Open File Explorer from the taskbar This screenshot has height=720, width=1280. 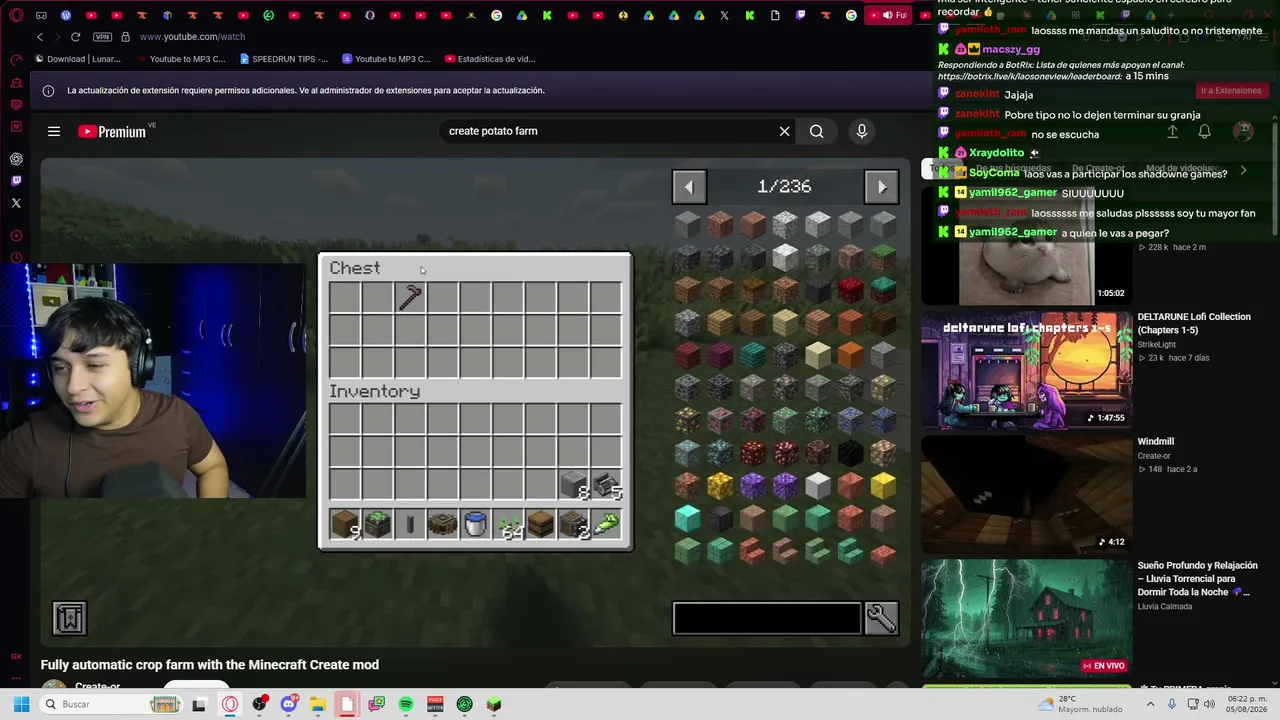(x=318, y=704)
